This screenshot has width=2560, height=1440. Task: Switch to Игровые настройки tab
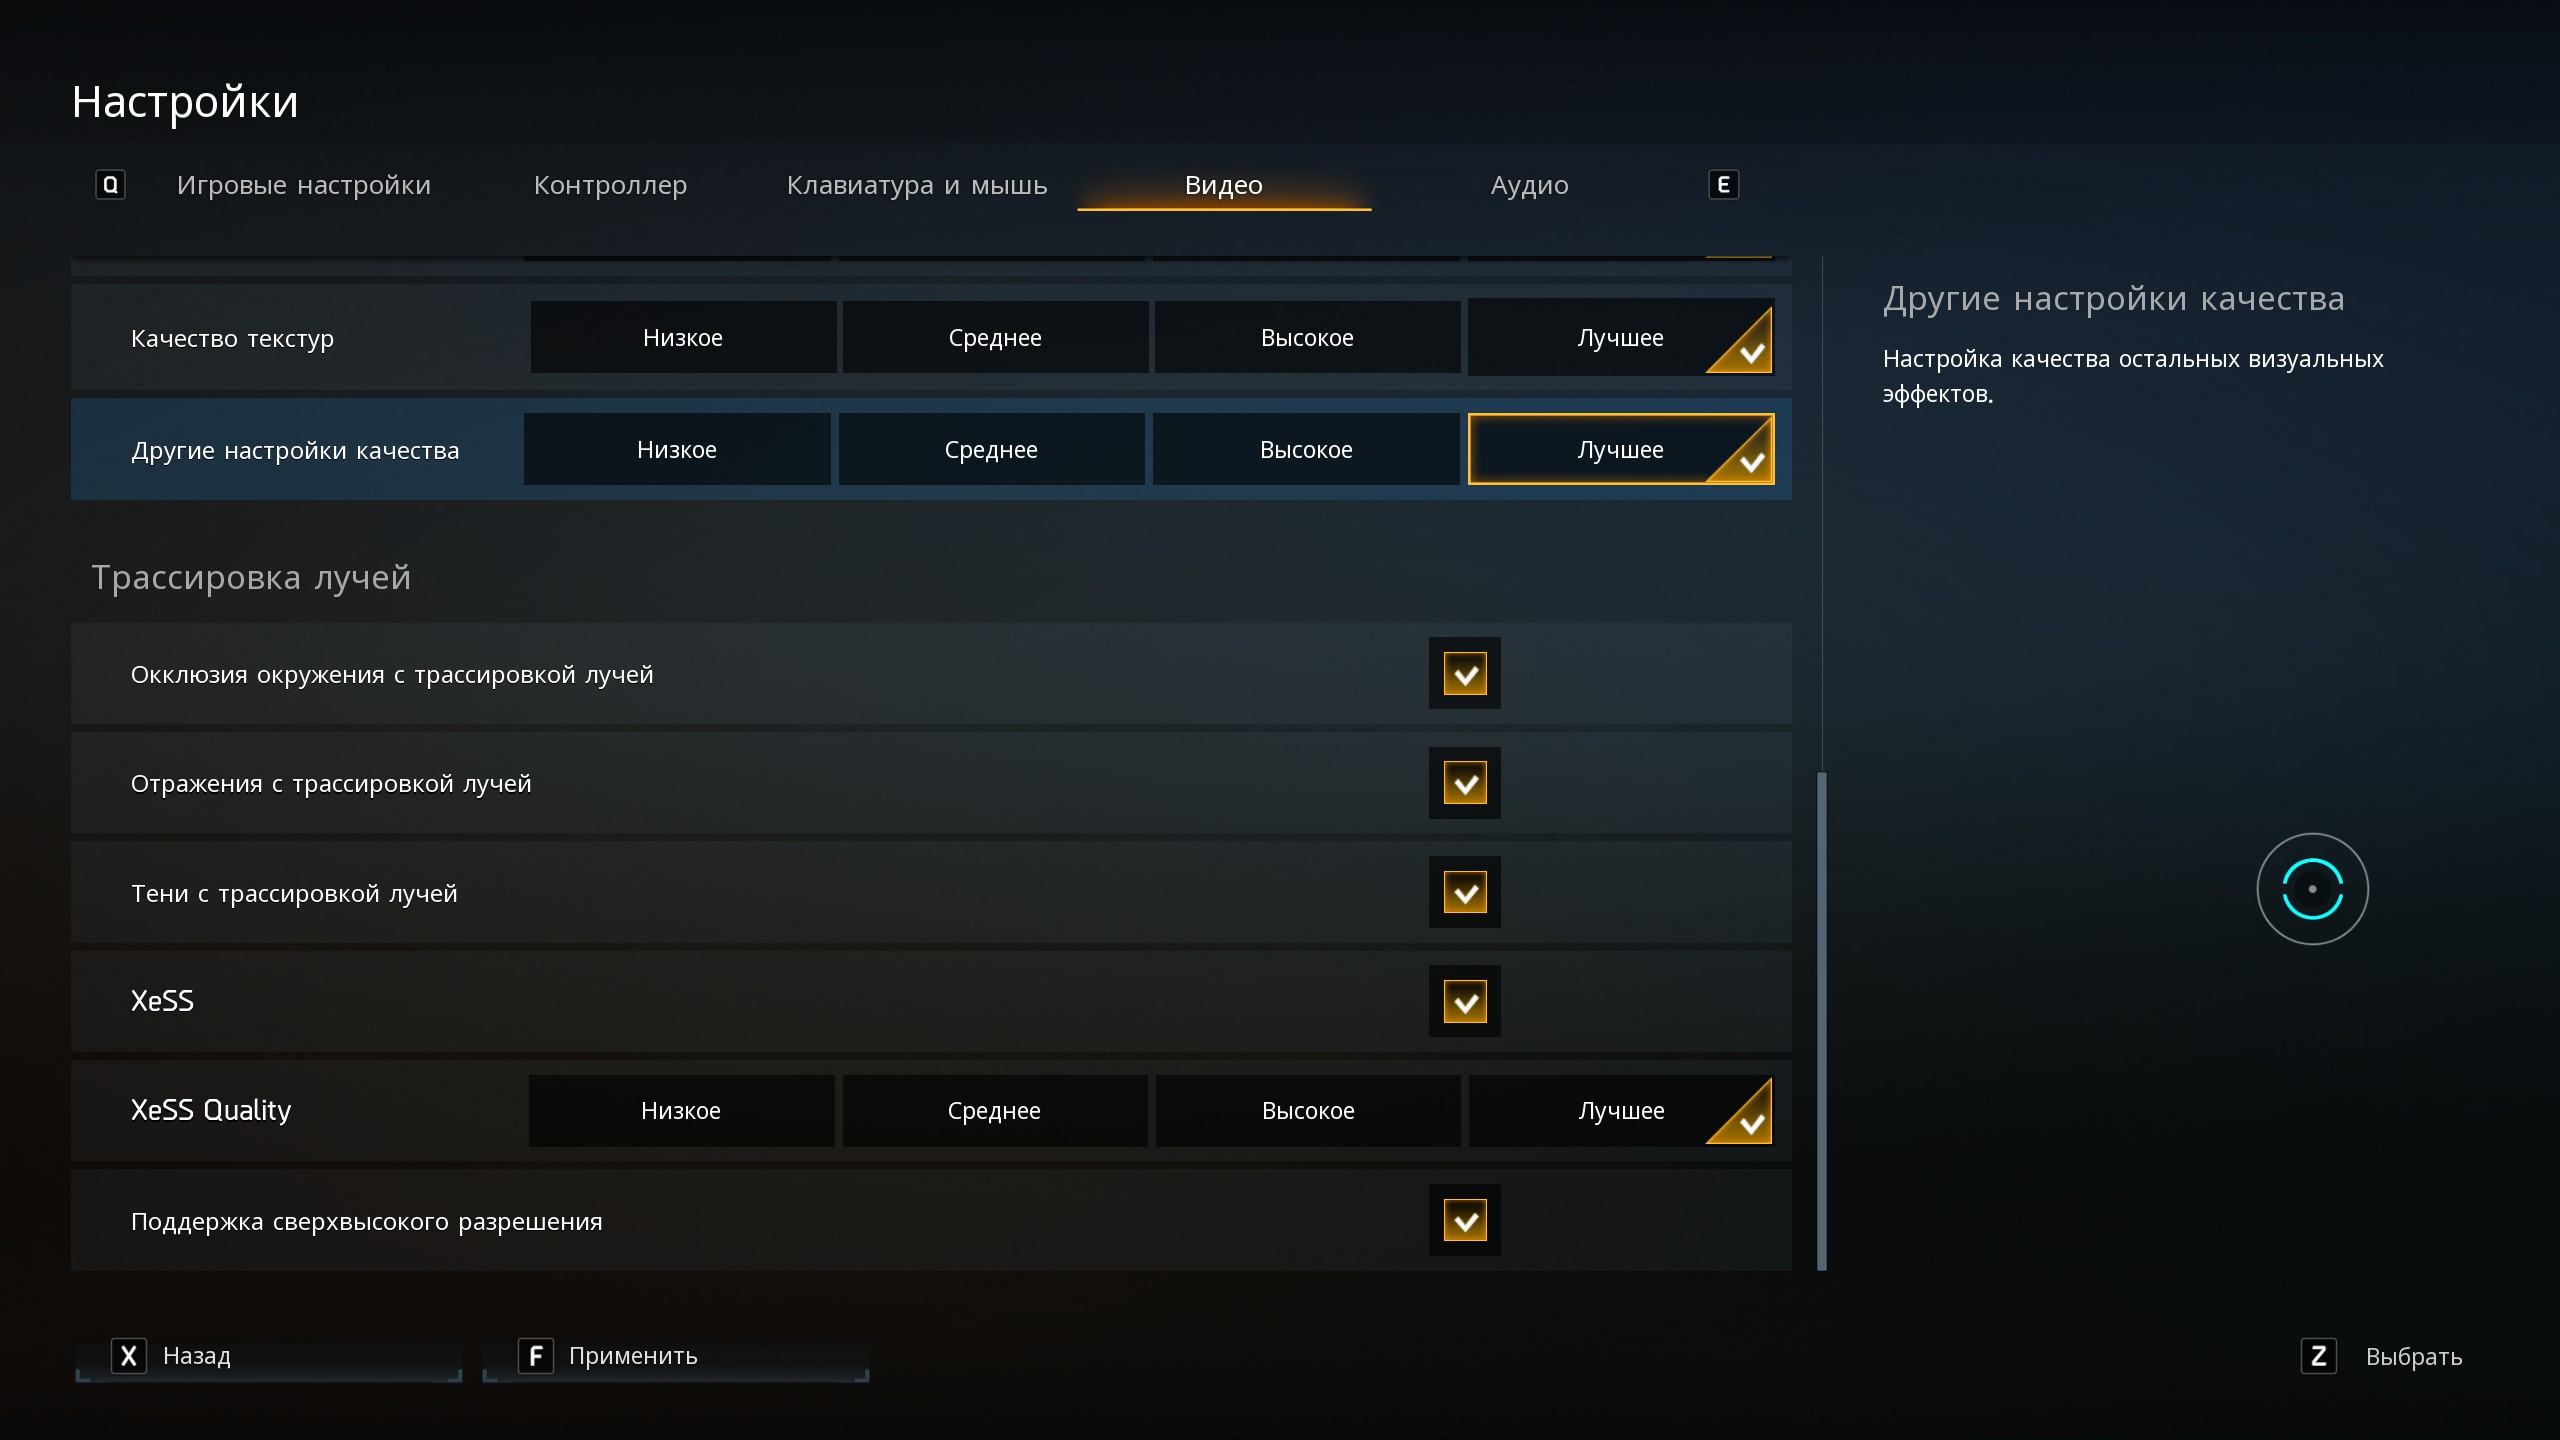[303, 185]
